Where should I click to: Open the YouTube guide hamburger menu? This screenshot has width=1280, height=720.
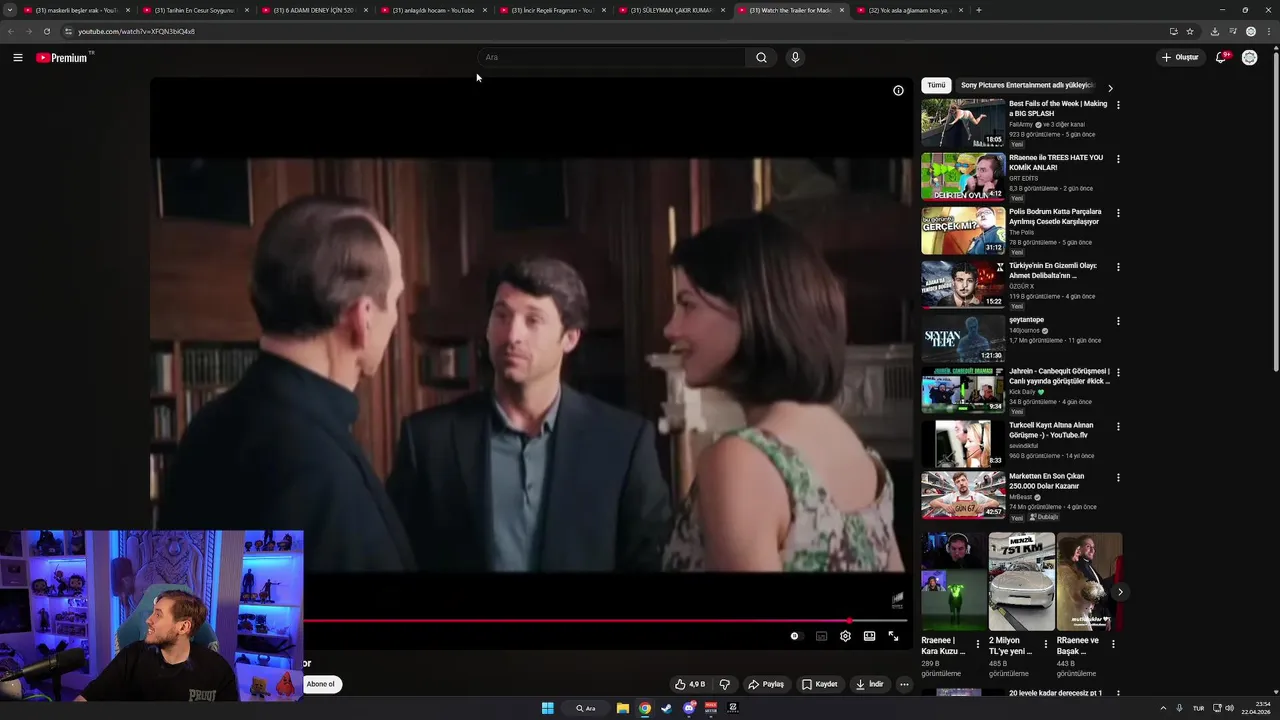coord(18,58)
